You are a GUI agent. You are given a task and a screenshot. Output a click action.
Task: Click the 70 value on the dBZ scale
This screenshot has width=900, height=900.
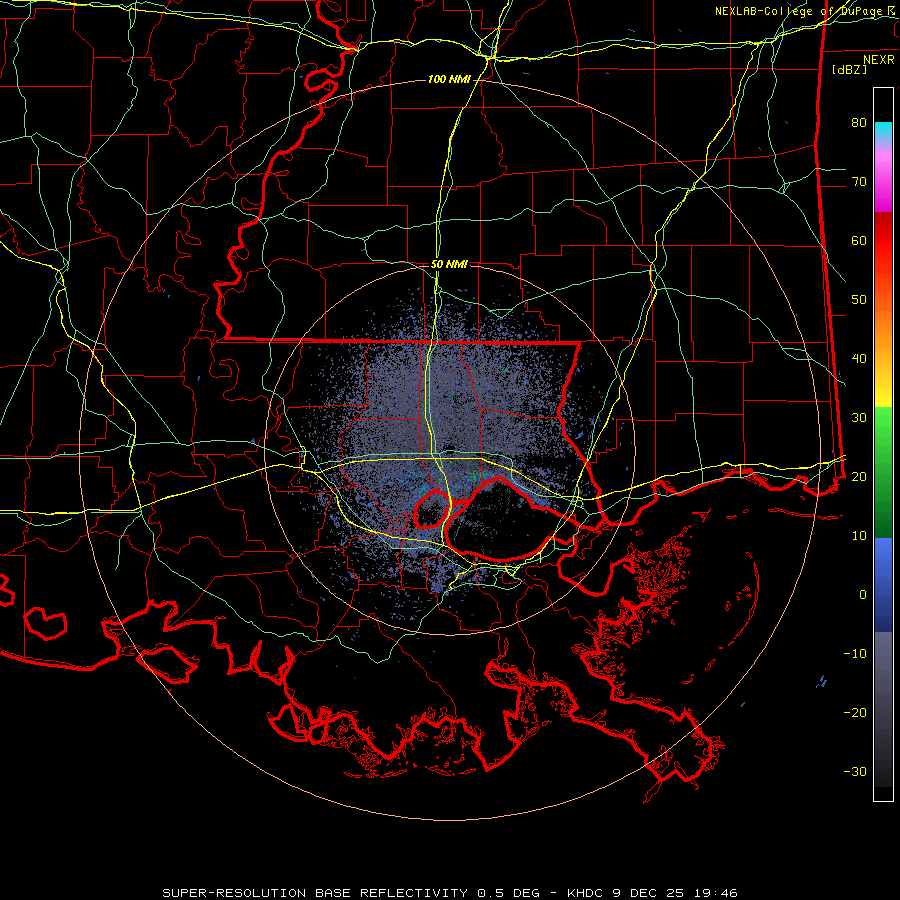coord(859,181)
